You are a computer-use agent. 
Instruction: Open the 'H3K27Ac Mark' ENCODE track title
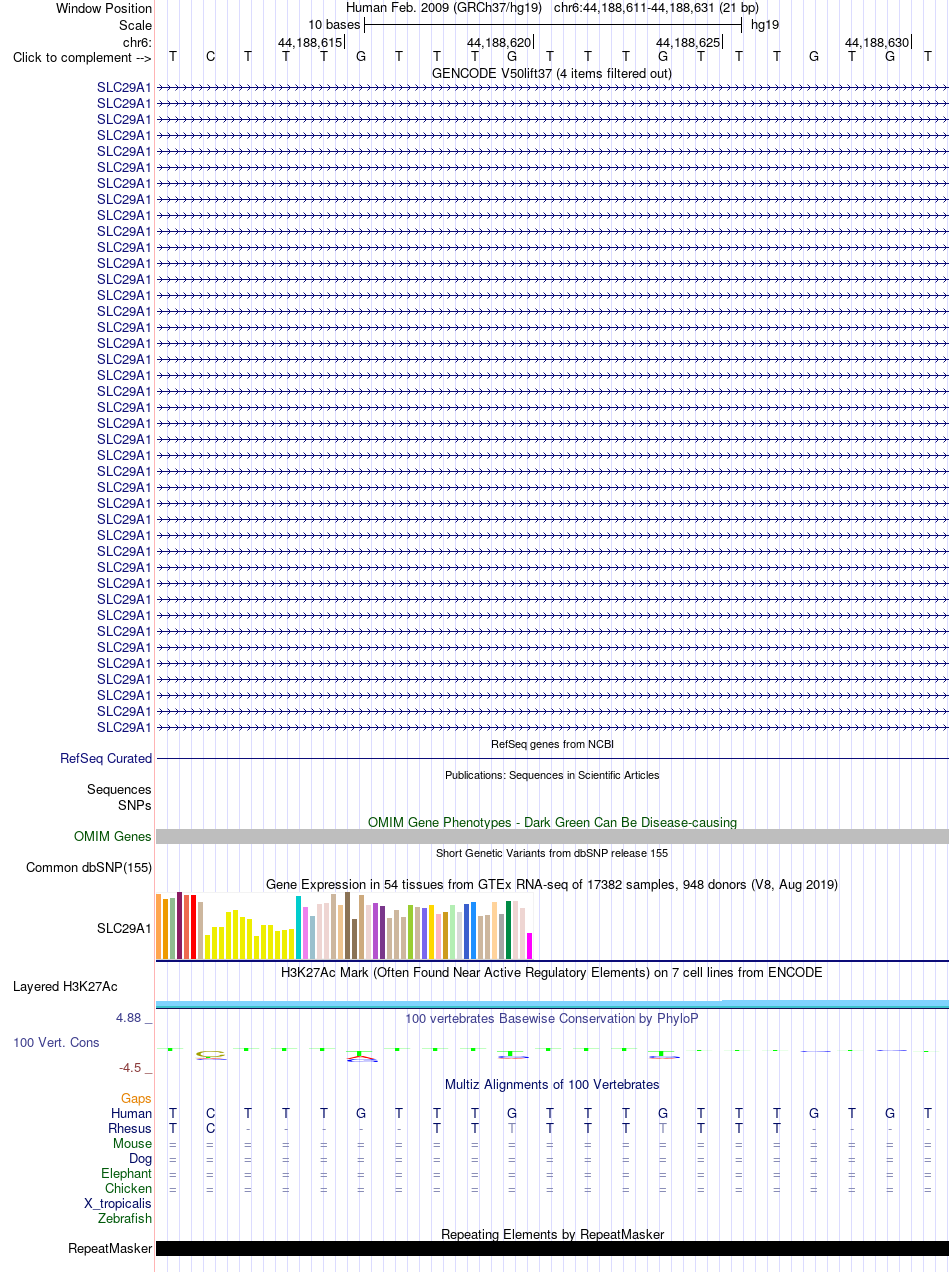[x=552, y=972]
